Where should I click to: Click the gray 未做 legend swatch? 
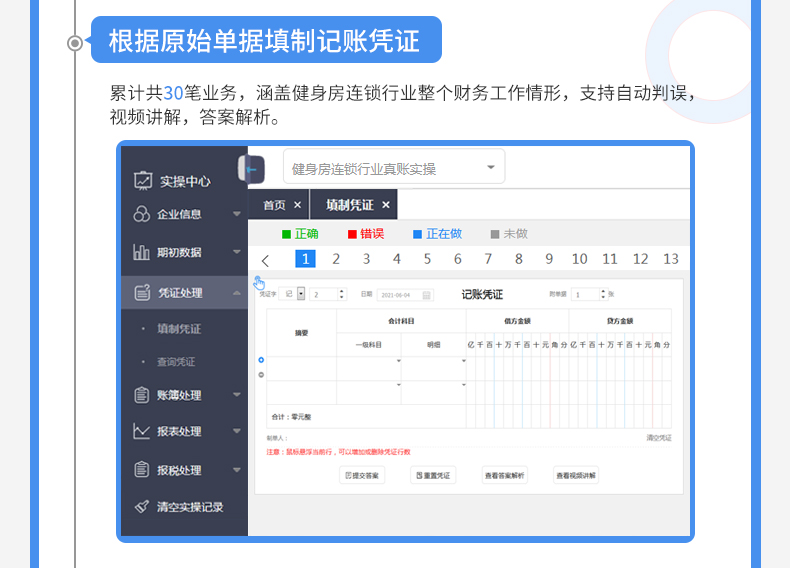495,234
